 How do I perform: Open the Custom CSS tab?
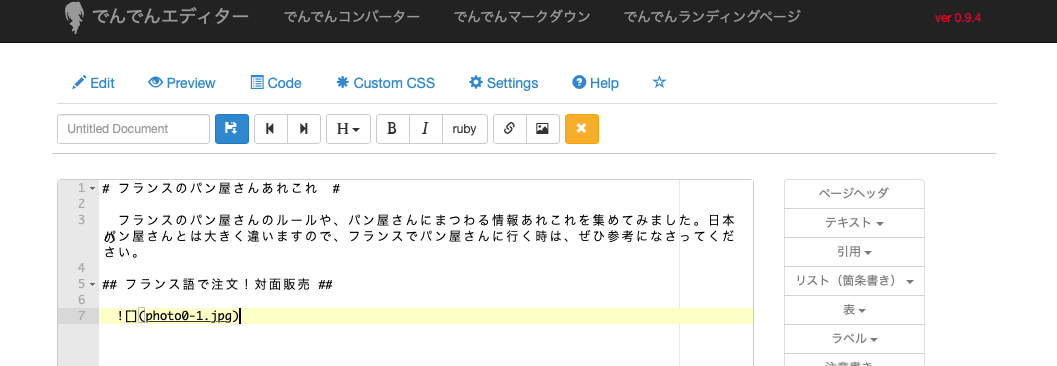click(386, 83)
